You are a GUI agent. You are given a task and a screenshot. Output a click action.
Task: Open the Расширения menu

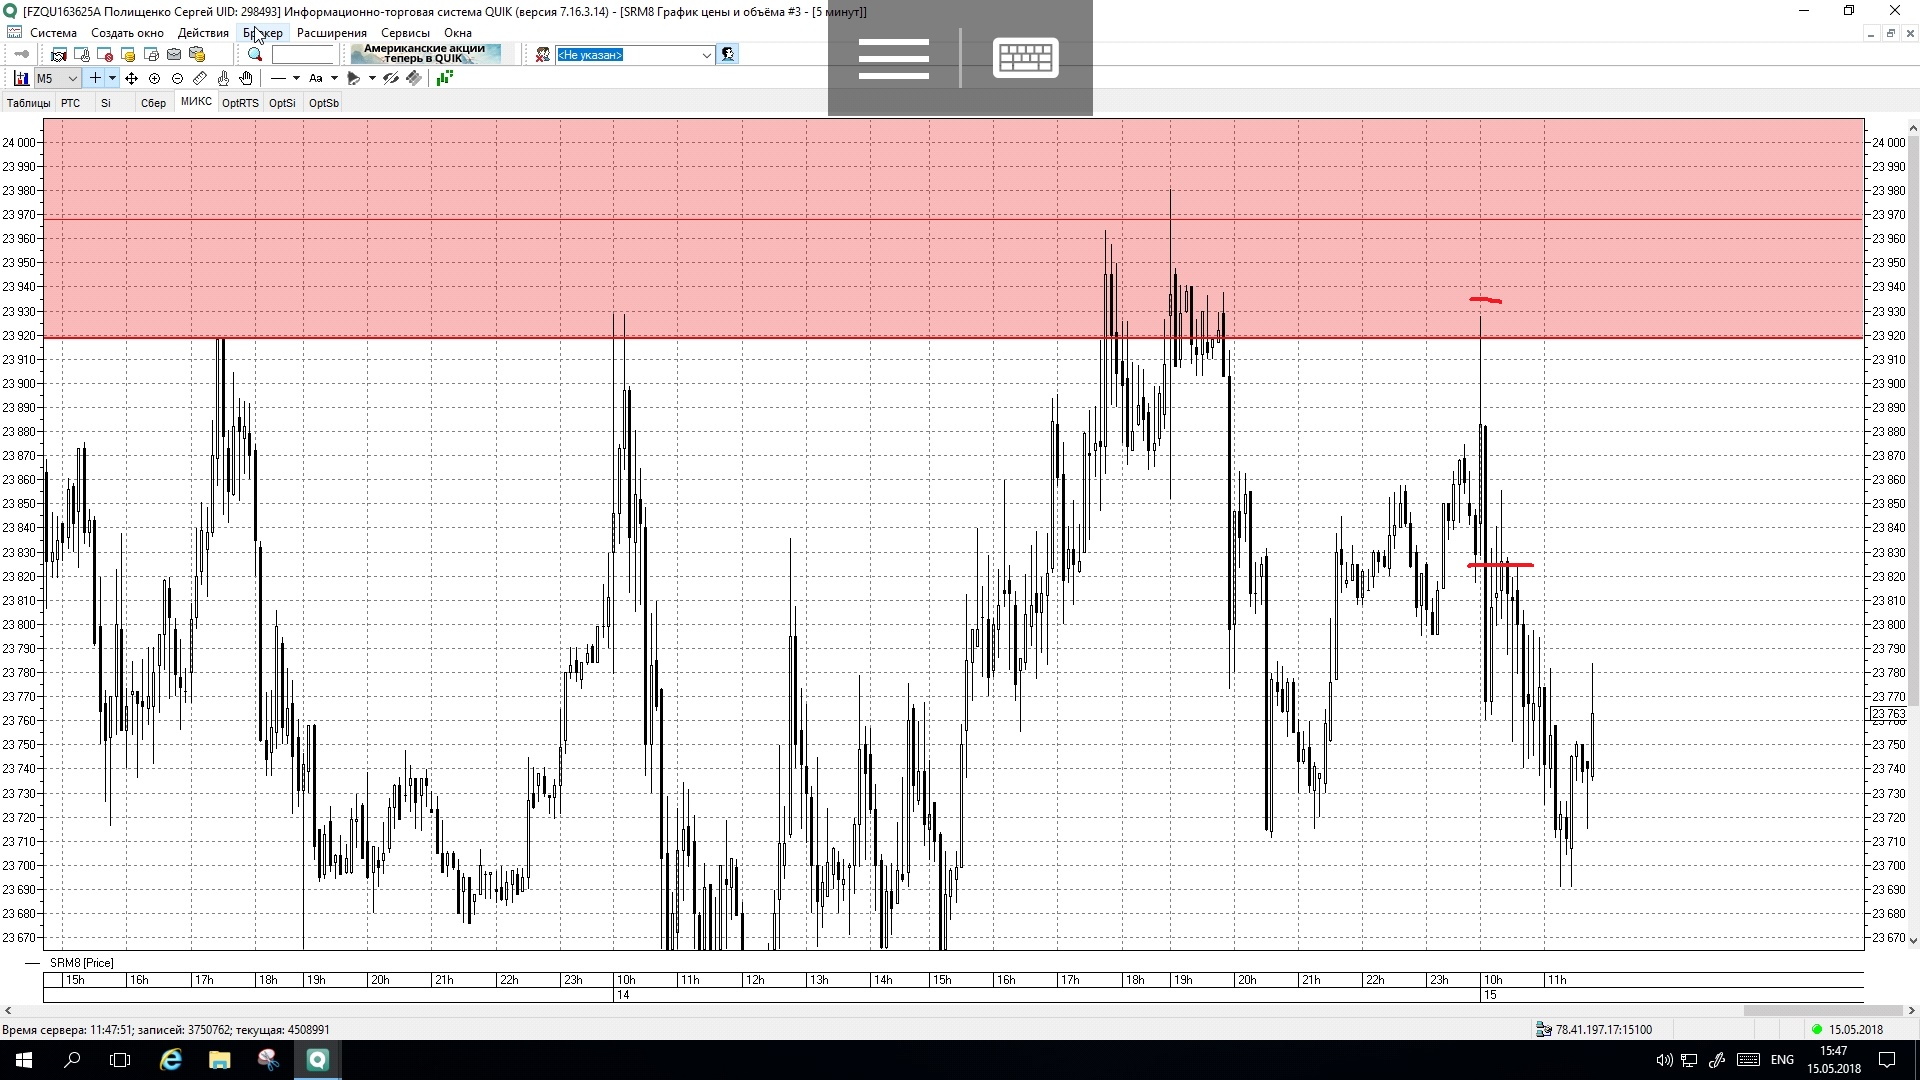tap(331, 33)
